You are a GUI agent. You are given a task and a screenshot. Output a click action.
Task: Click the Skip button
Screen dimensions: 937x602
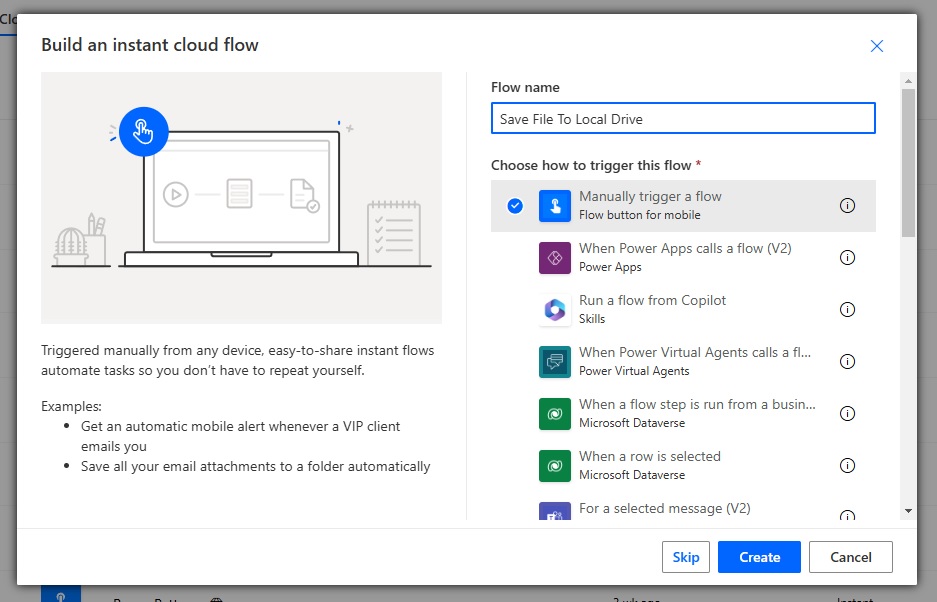point(685,557)
